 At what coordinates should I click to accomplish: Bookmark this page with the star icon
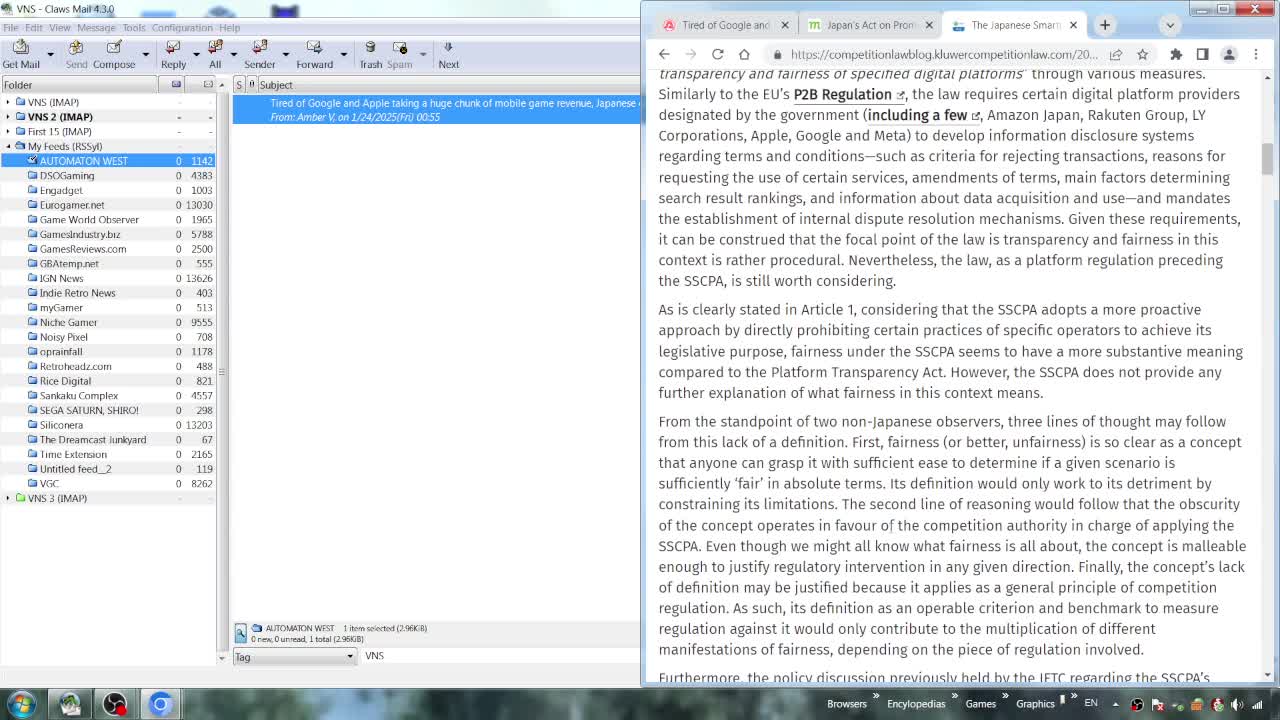[1142, 54]
